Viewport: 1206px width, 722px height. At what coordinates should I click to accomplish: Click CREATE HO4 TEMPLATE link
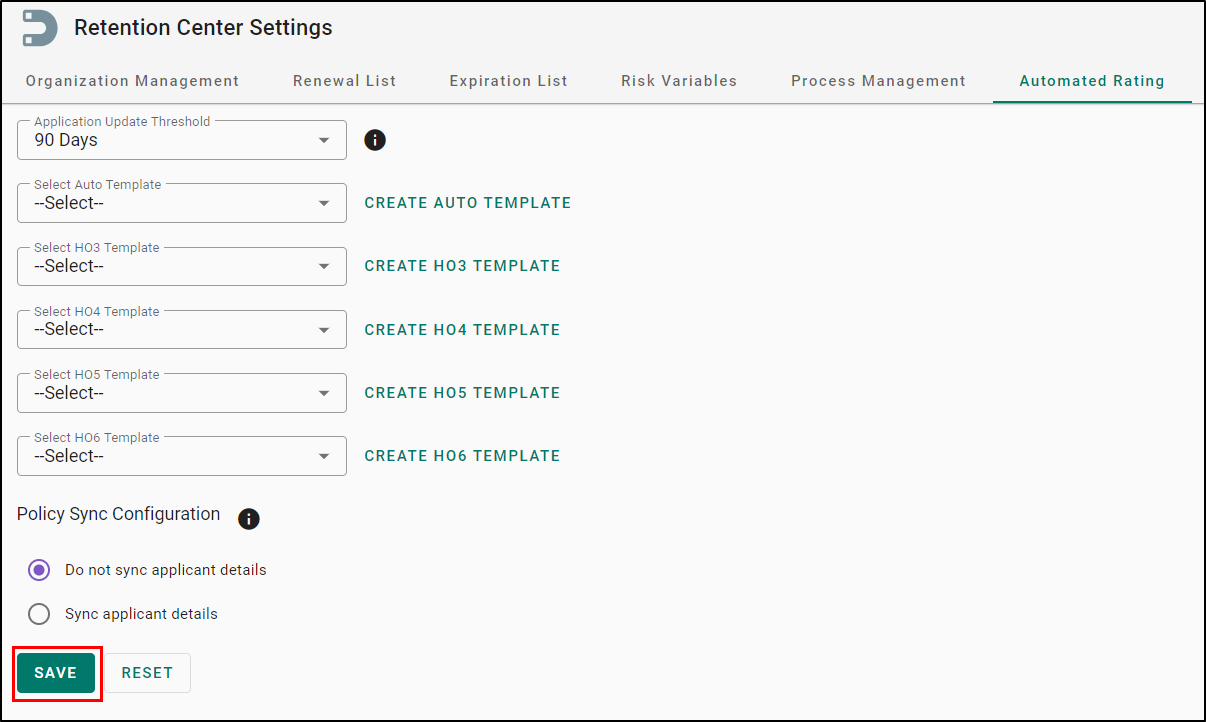(462, 330)
